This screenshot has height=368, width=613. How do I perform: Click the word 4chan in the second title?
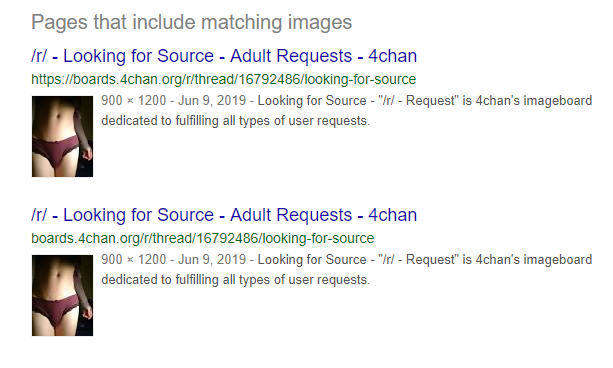[x=393, y=215]
